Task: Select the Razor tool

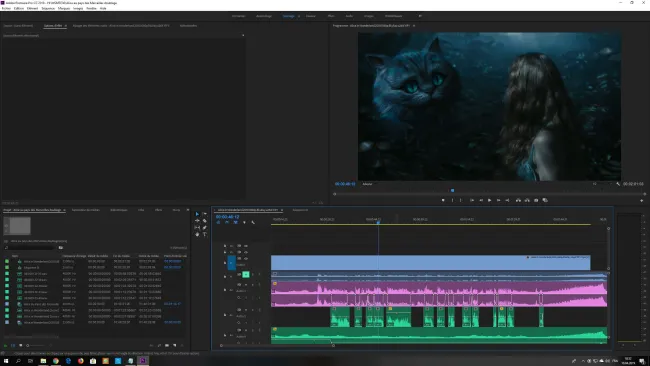Action: [x=205, y=221]
